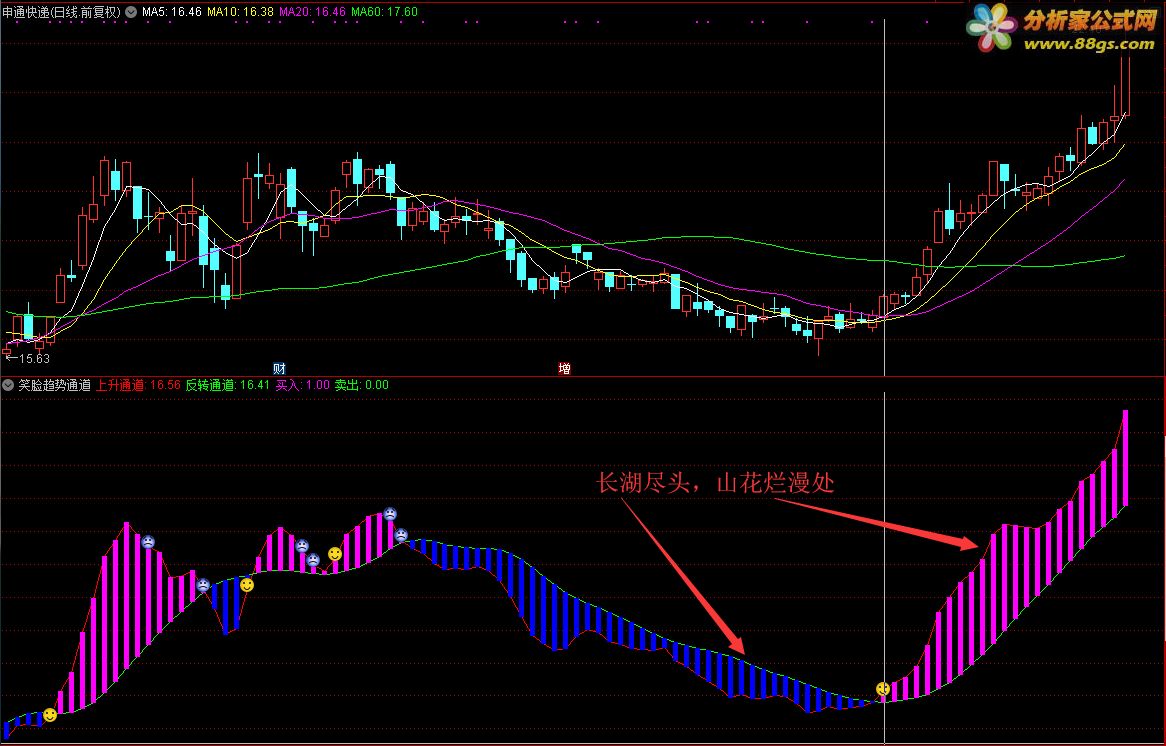Click the magenta MA20: 16.46 label

click(x=312, y=12)
